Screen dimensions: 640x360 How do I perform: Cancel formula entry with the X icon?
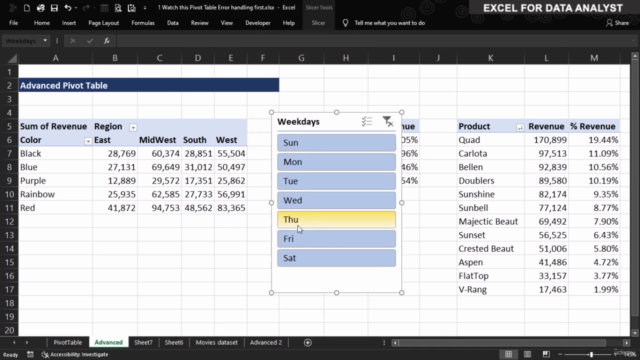click(73, 41)
